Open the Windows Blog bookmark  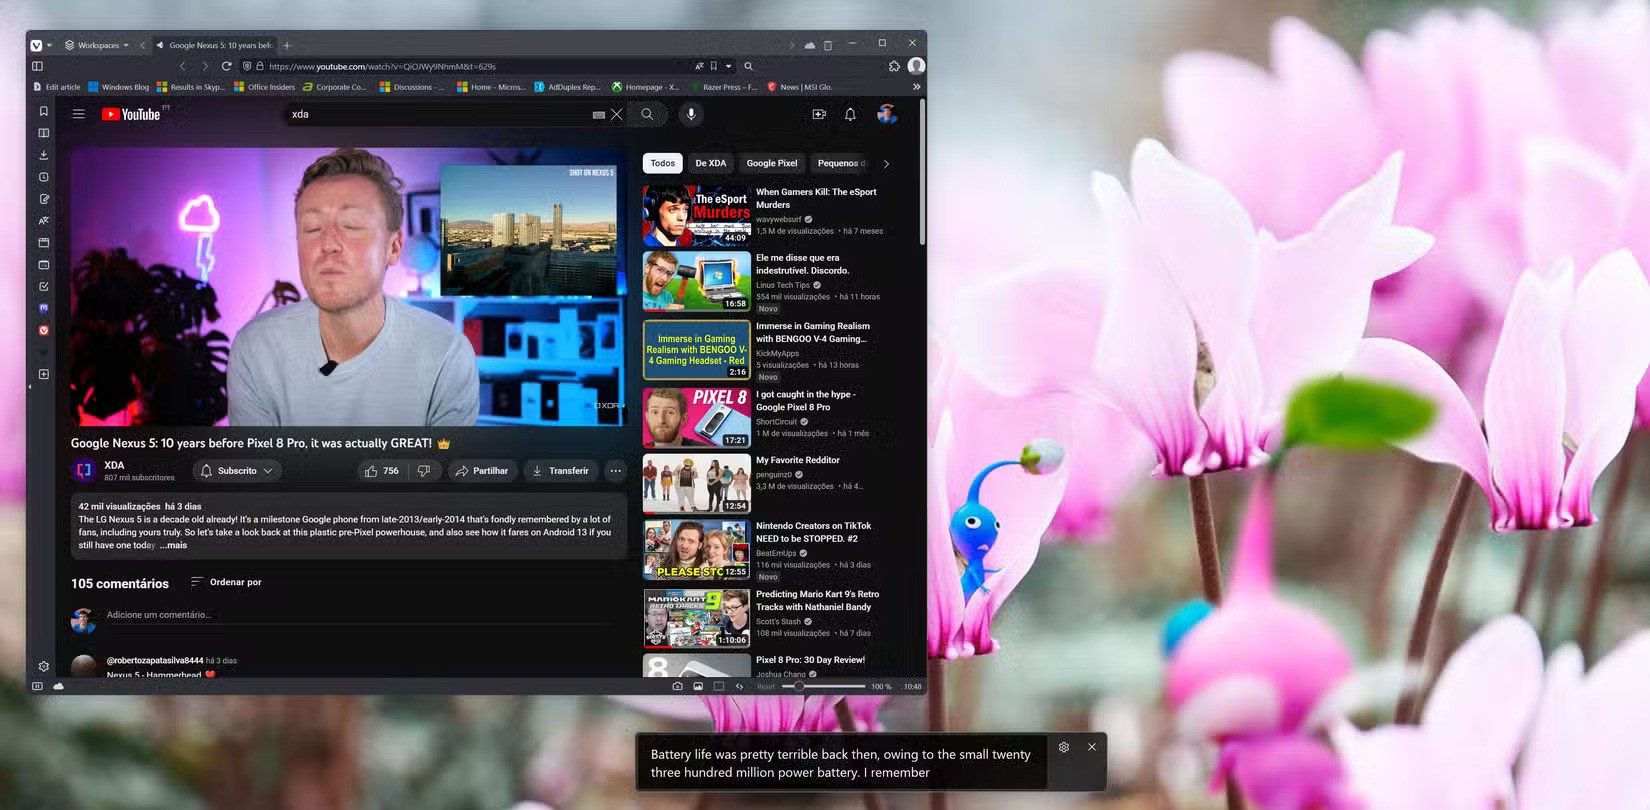(118, 87)
